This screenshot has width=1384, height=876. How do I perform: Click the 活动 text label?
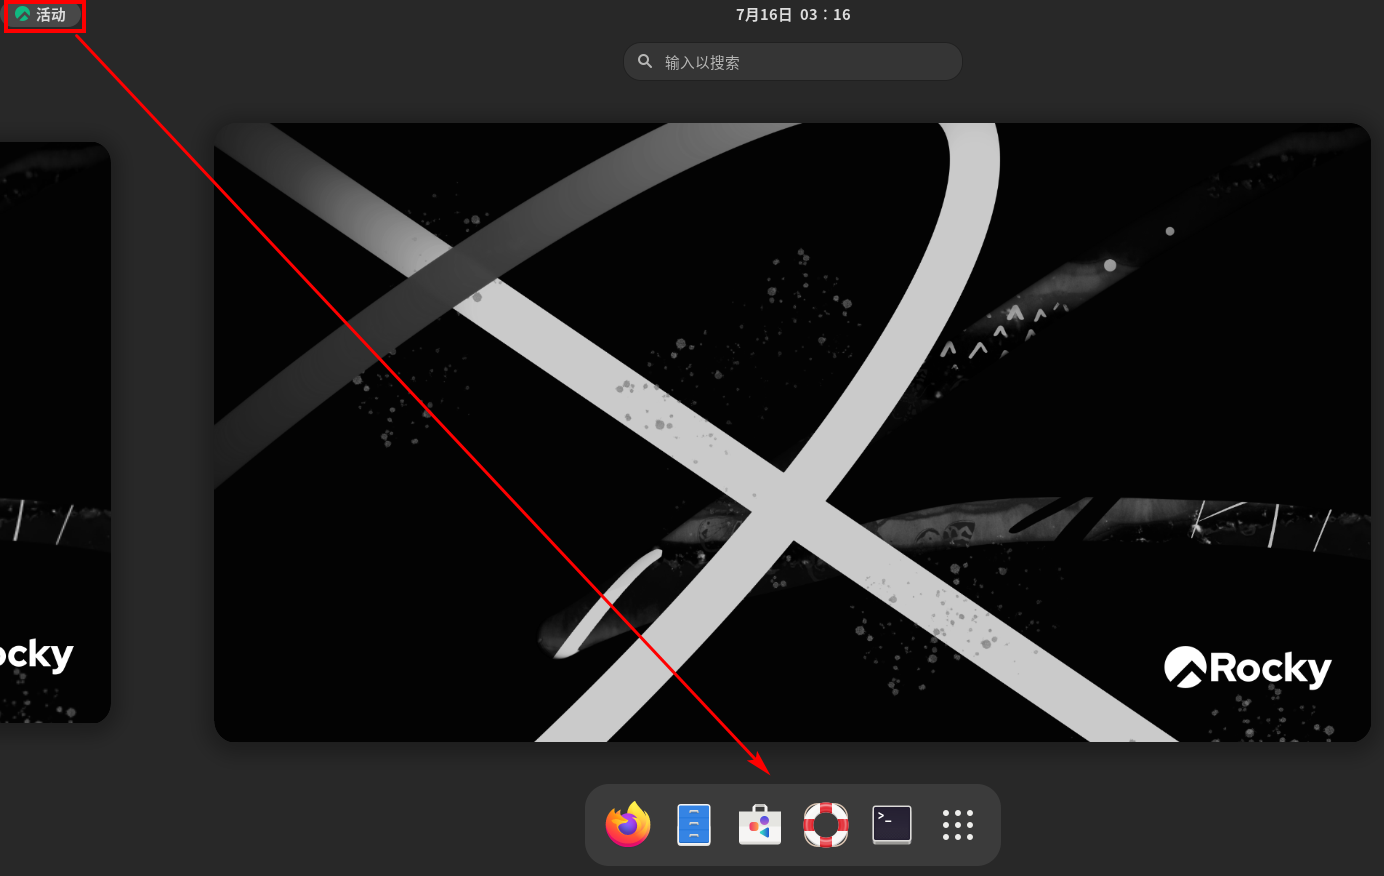51,15
